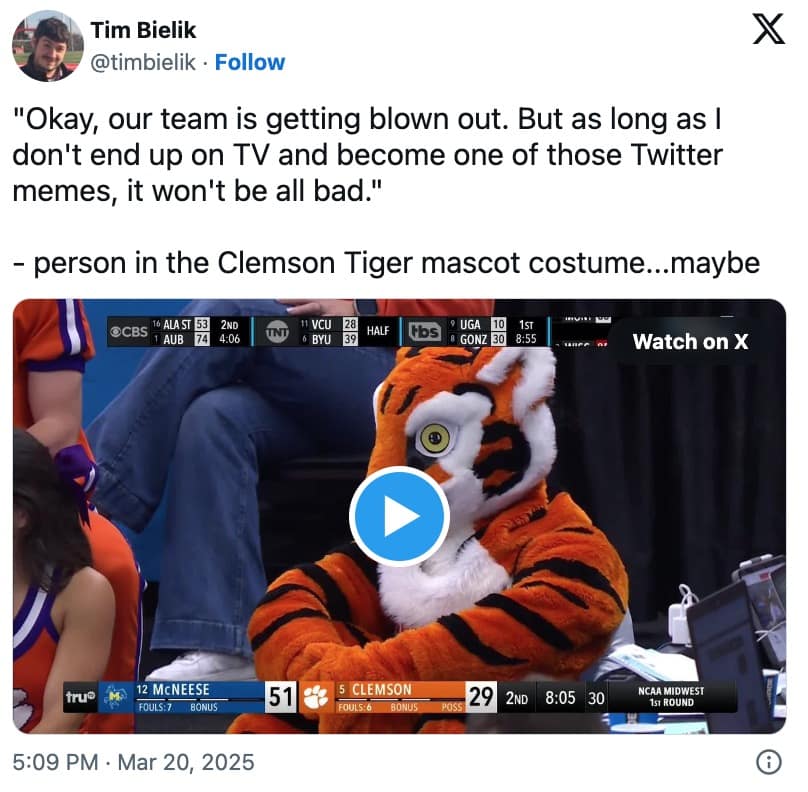Image resolution: width=808 pixels, height=792 pixels.
Task: Click the tbs logo in the score ticker
Action: (424, 331)
